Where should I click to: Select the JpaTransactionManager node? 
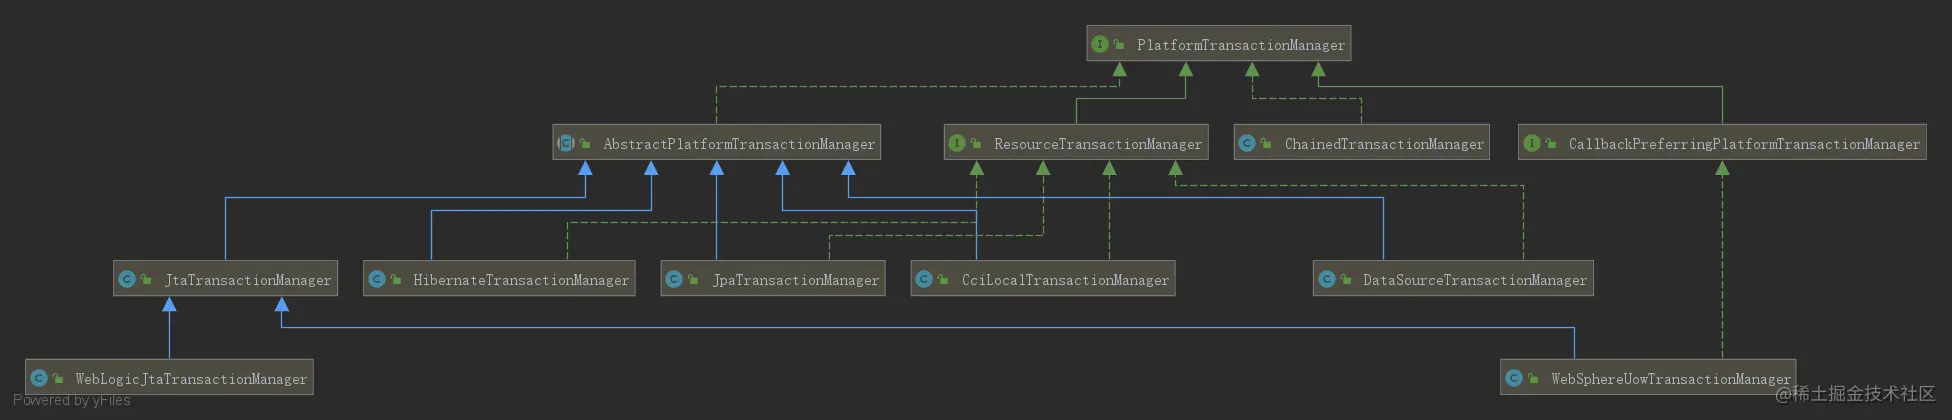pyautogui.click(x=773, y=279)
